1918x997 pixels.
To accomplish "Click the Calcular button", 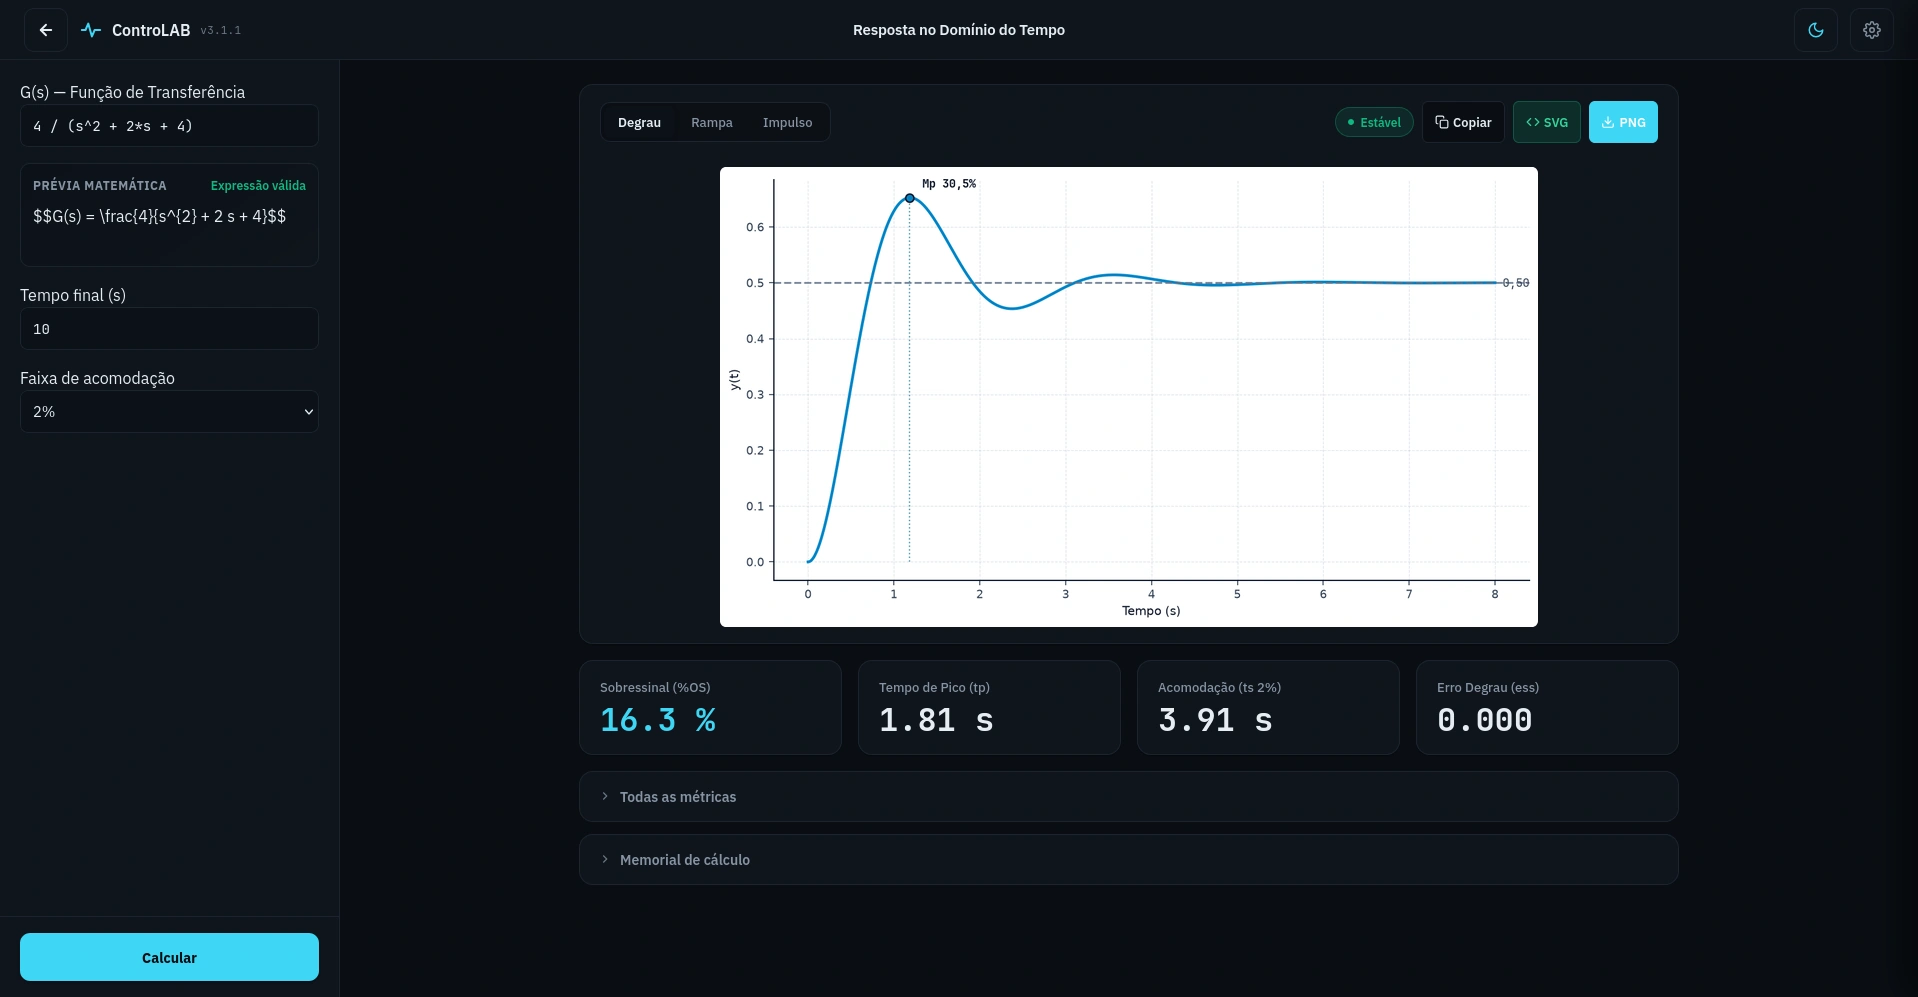I will pos(169,957).
